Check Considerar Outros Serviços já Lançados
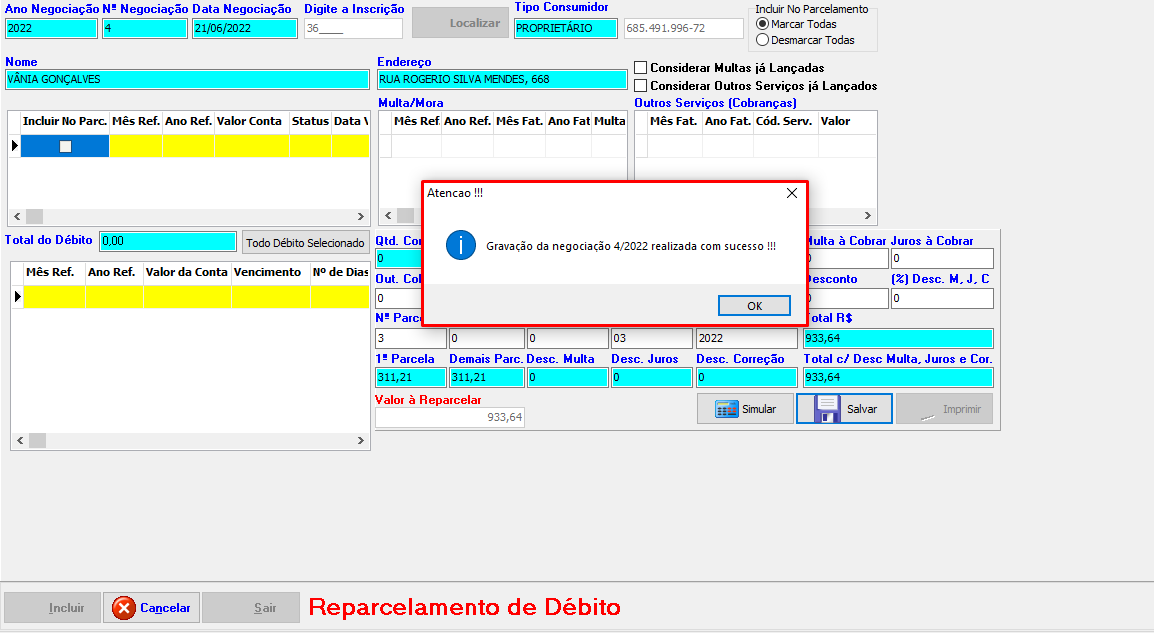The image size is (1154, 633). pyautogui.click(x=641, y=86)
